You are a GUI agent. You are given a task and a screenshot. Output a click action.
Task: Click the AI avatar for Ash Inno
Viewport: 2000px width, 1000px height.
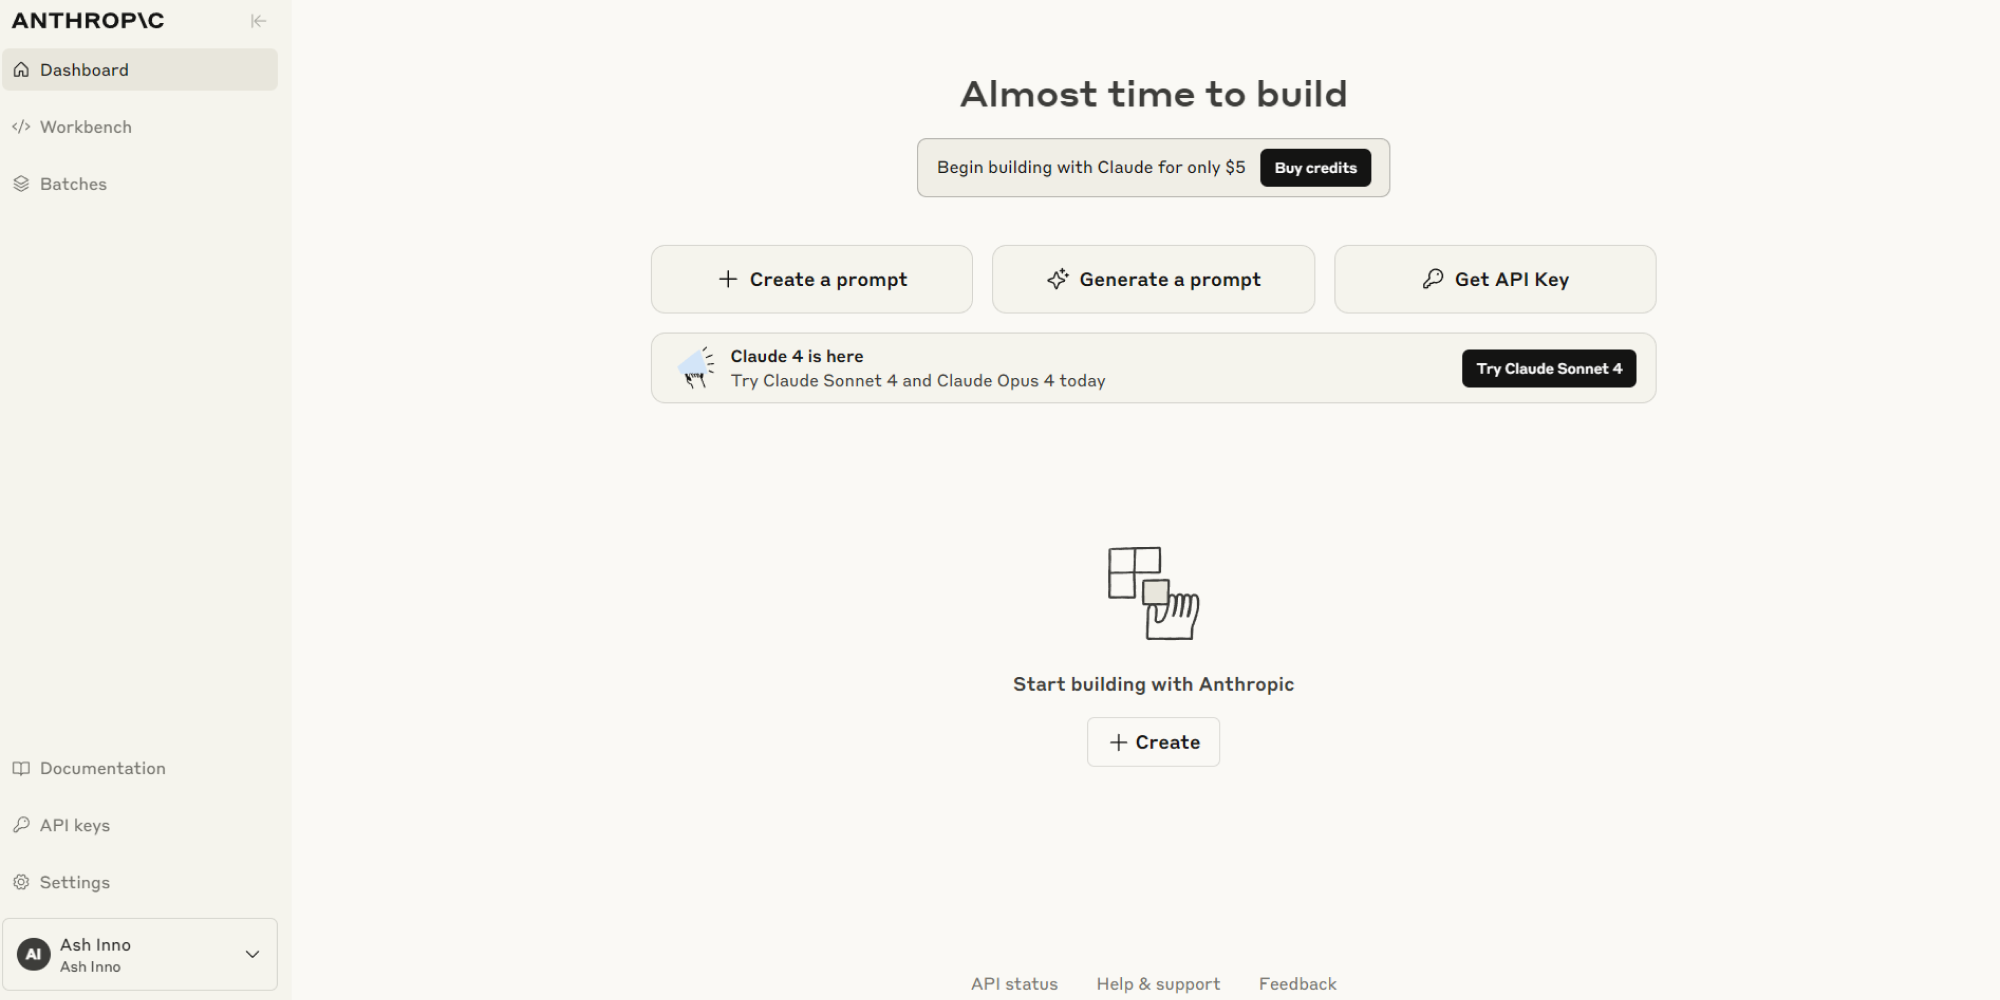(x=34, y=954)
